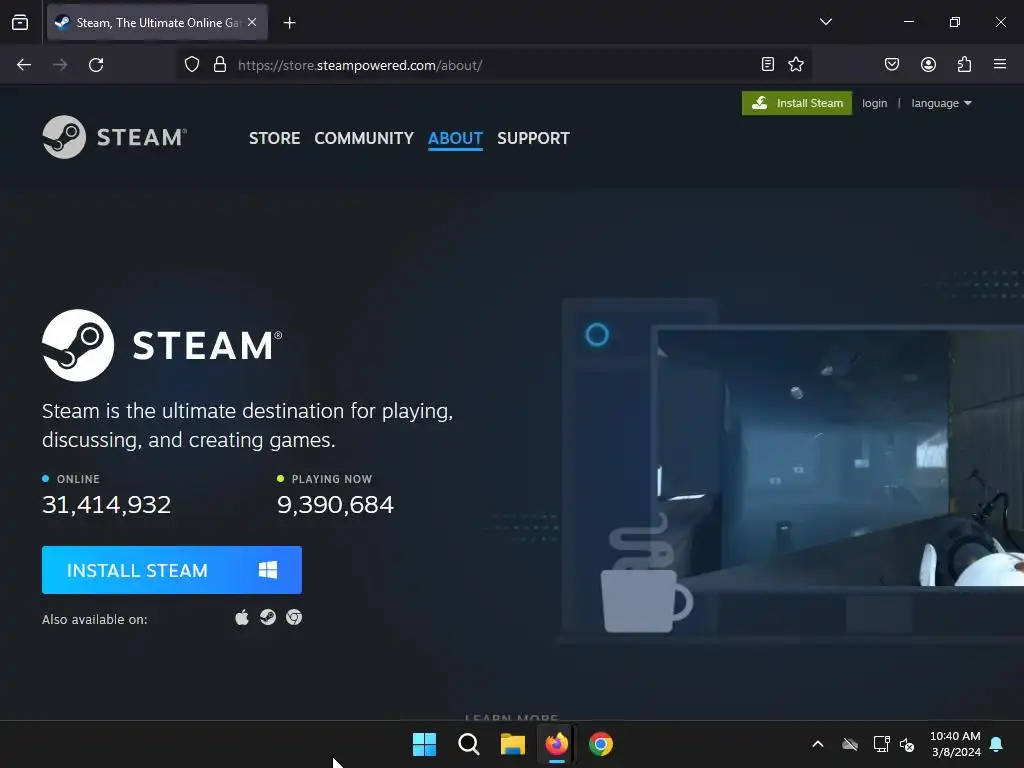Open the SUPPORT menu item
1024x768 pixels.
533,138
